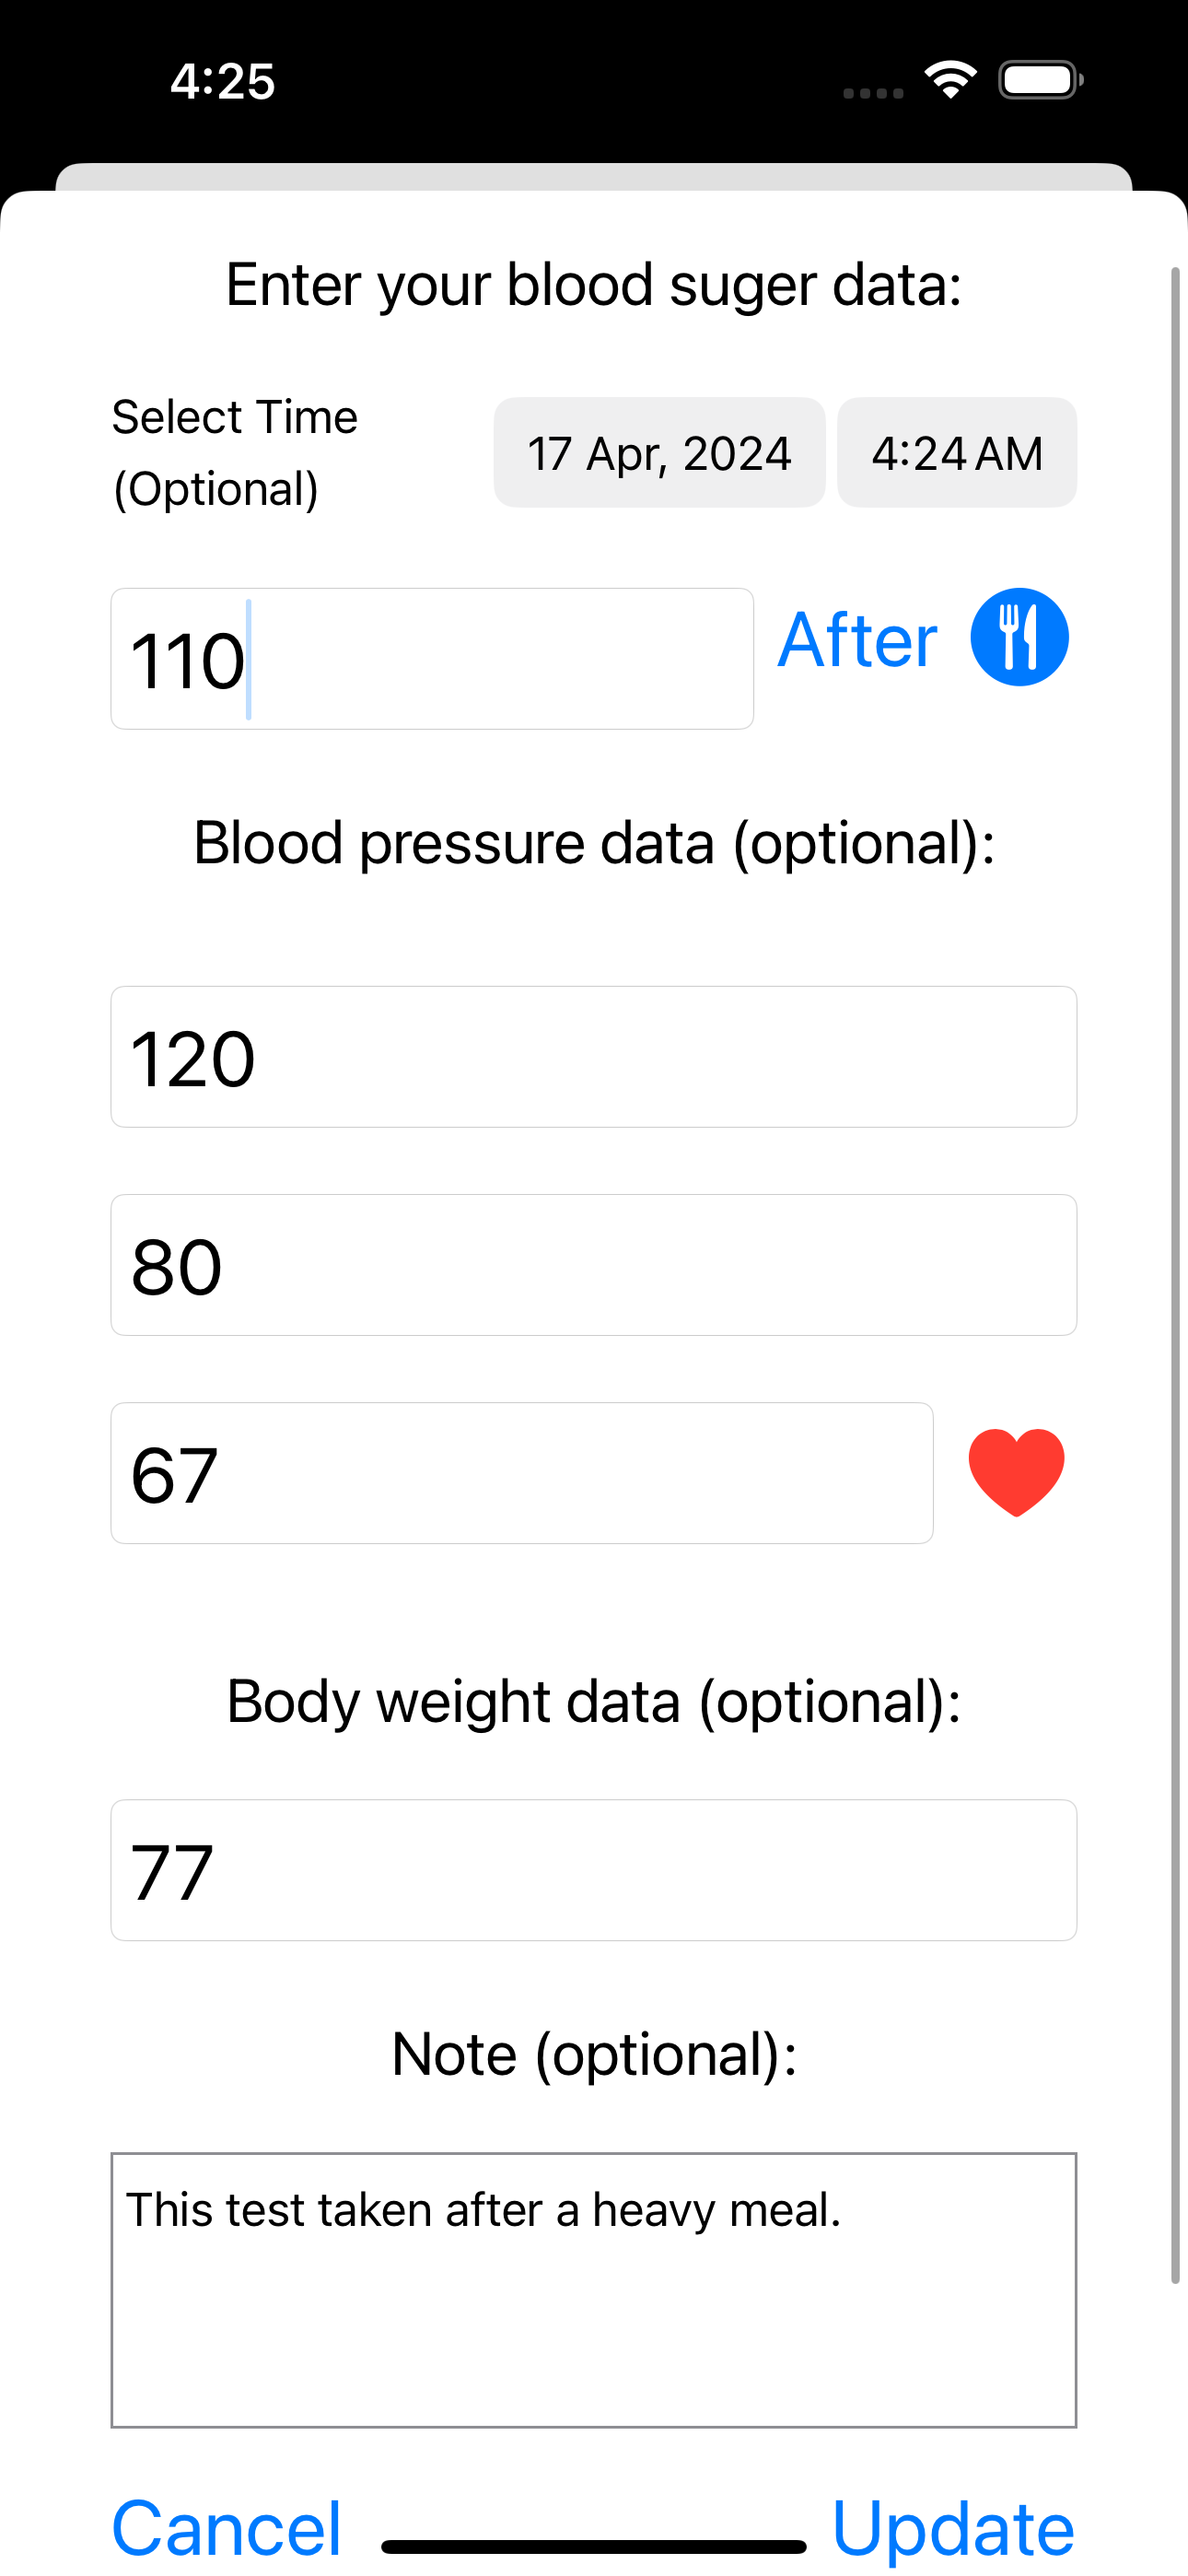Toggle the blue "After" meal label
1188x2576 pixels.
click(x=858, y=640)
